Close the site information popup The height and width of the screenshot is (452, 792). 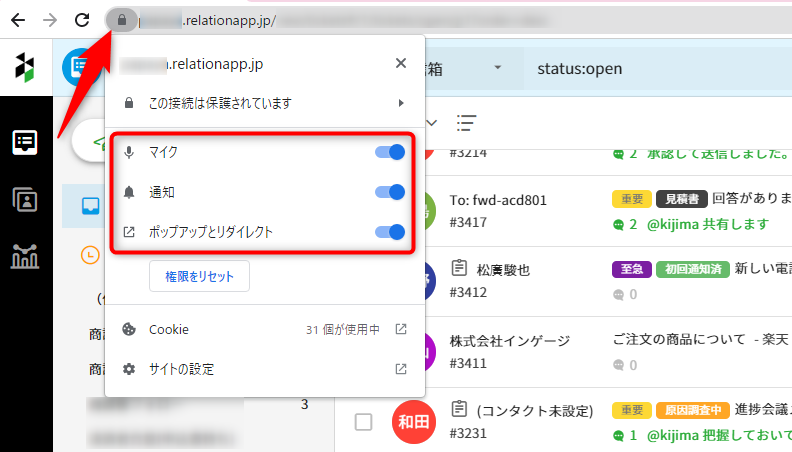401,63
